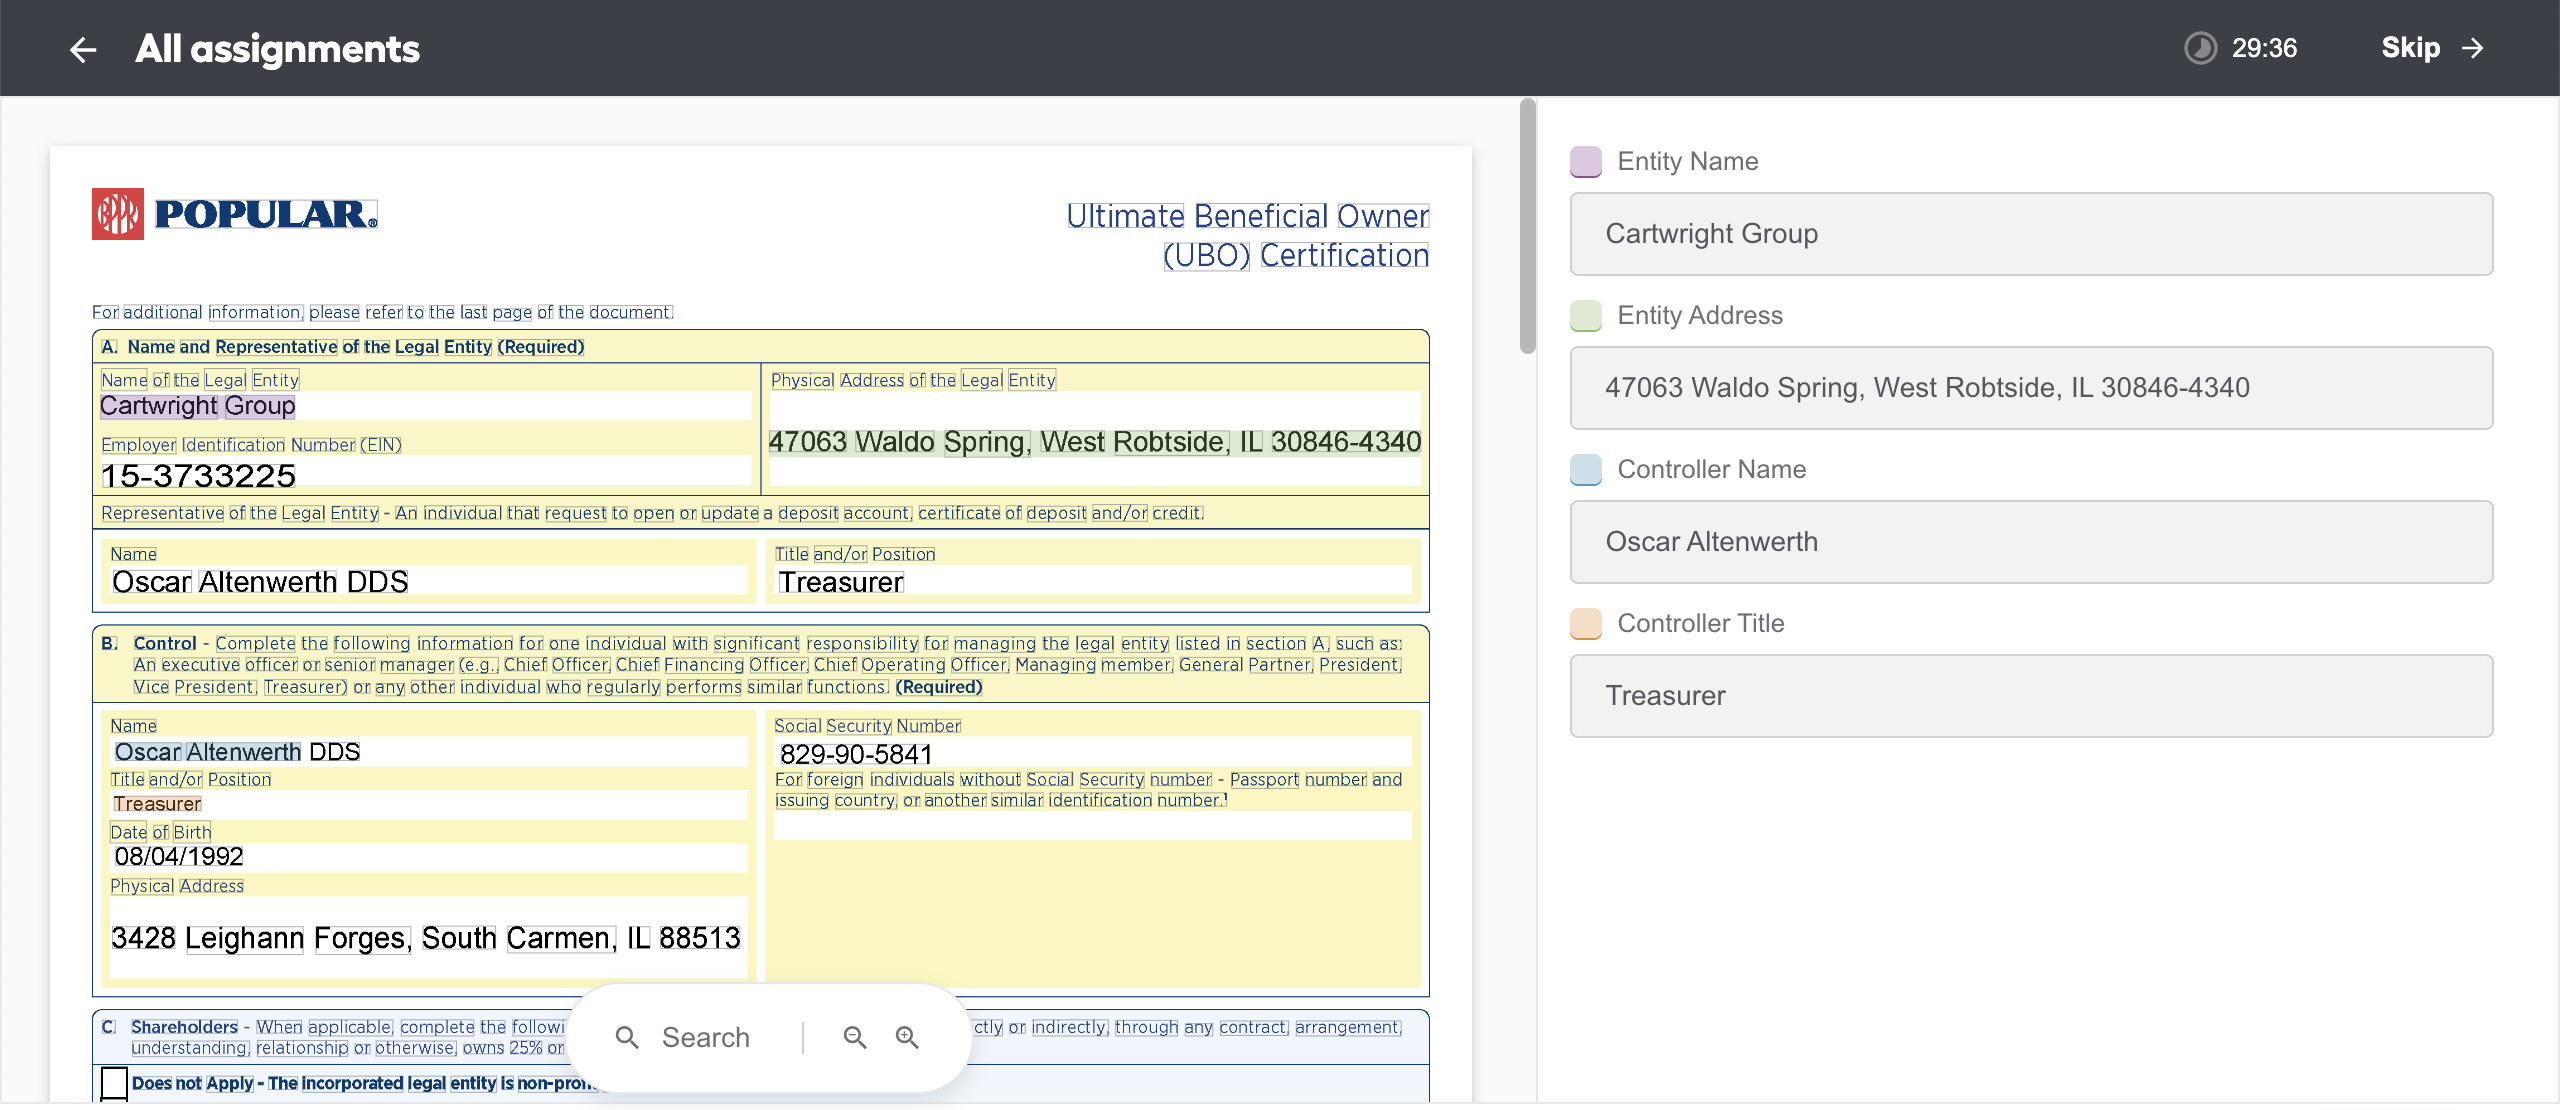Click the Date of Birth label

coord(161,832)
